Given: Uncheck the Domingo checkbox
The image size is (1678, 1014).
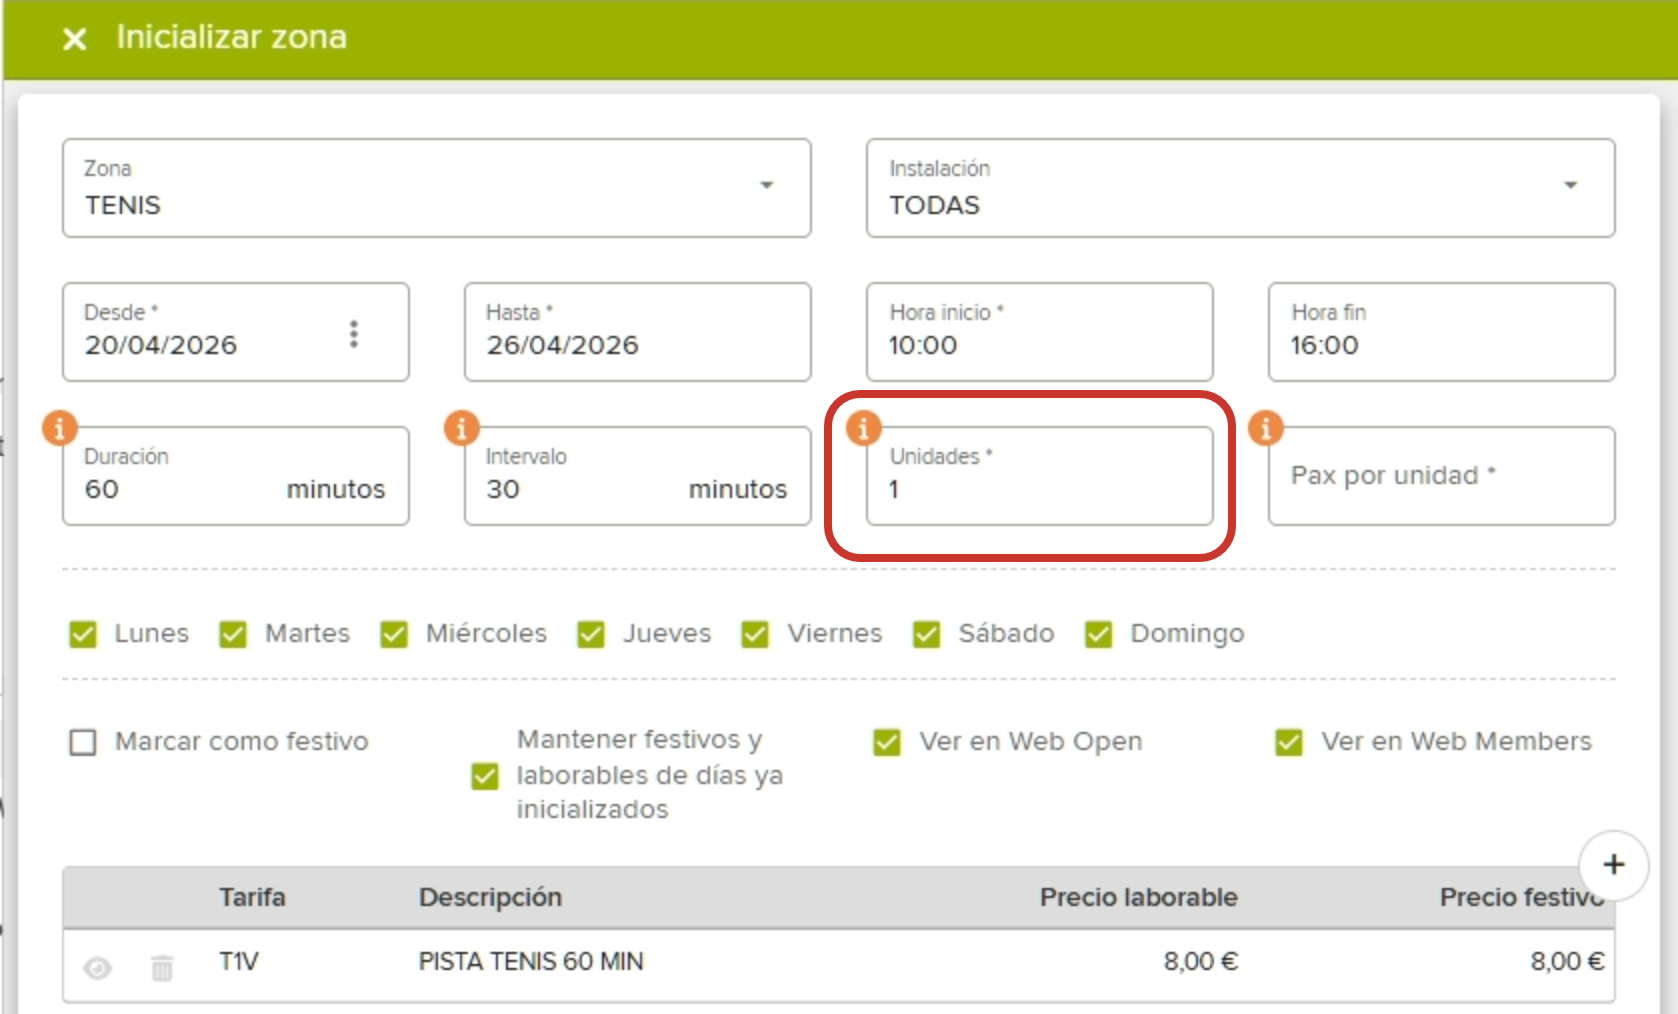Looking at the screenshot, I should coord(1099,634).
